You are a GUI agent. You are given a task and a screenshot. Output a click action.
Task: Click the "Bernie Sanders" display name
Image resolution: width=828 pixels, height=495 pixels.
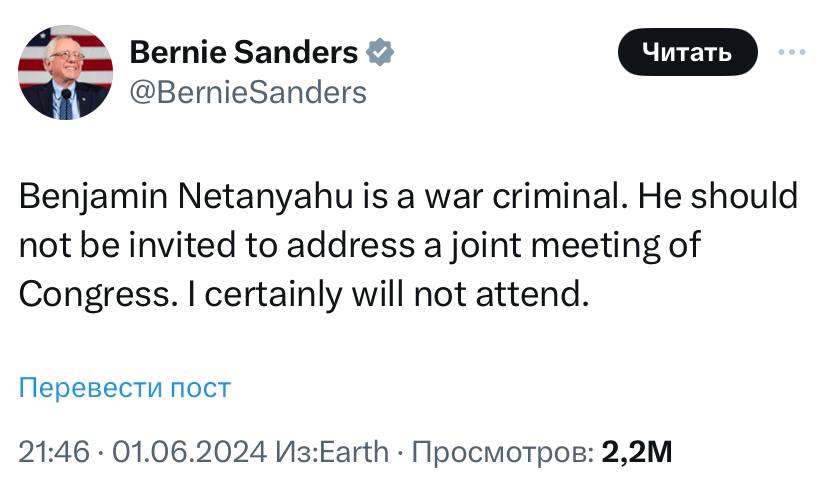pyautogui.click(x=244, y=52)
